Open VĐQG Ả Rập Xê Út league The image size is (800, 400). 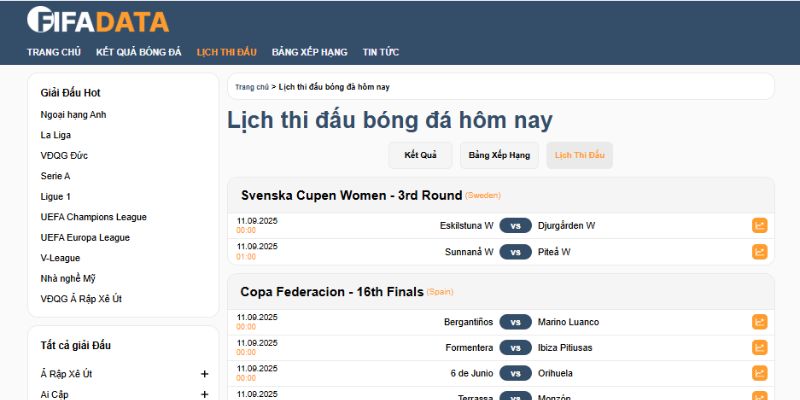click(x=81, y=299)
